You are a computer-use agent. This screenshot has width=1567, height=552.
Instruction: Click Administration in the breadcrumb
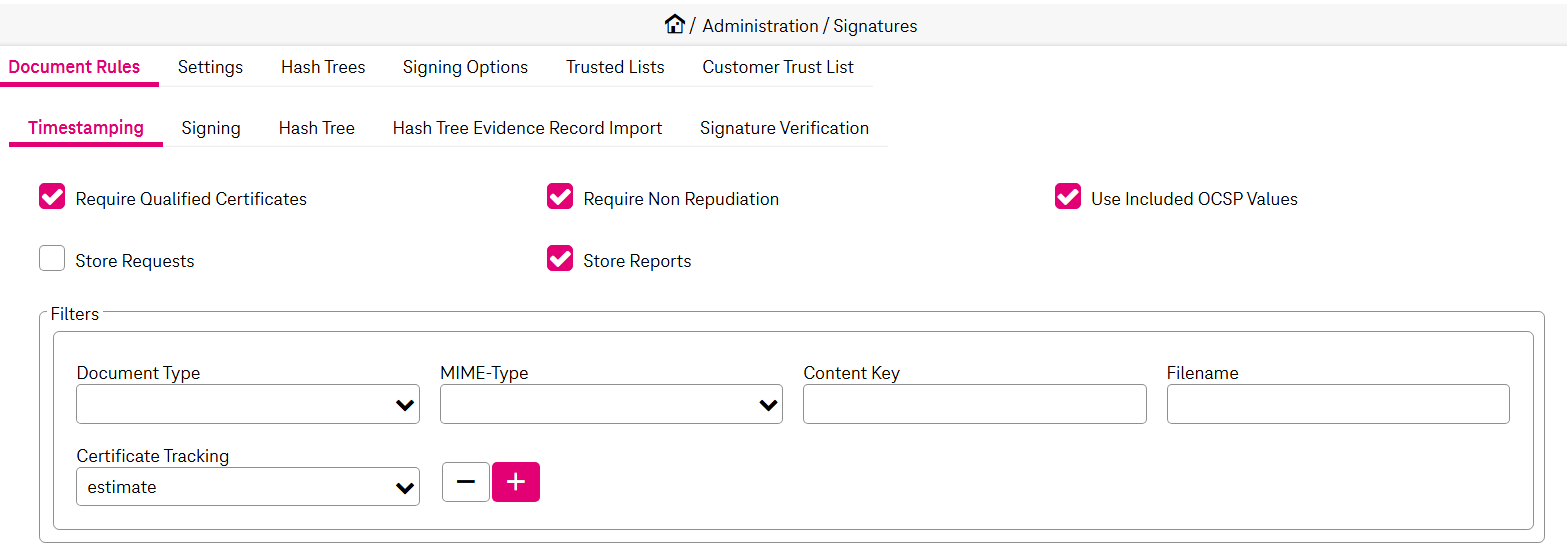click(760, 26)
